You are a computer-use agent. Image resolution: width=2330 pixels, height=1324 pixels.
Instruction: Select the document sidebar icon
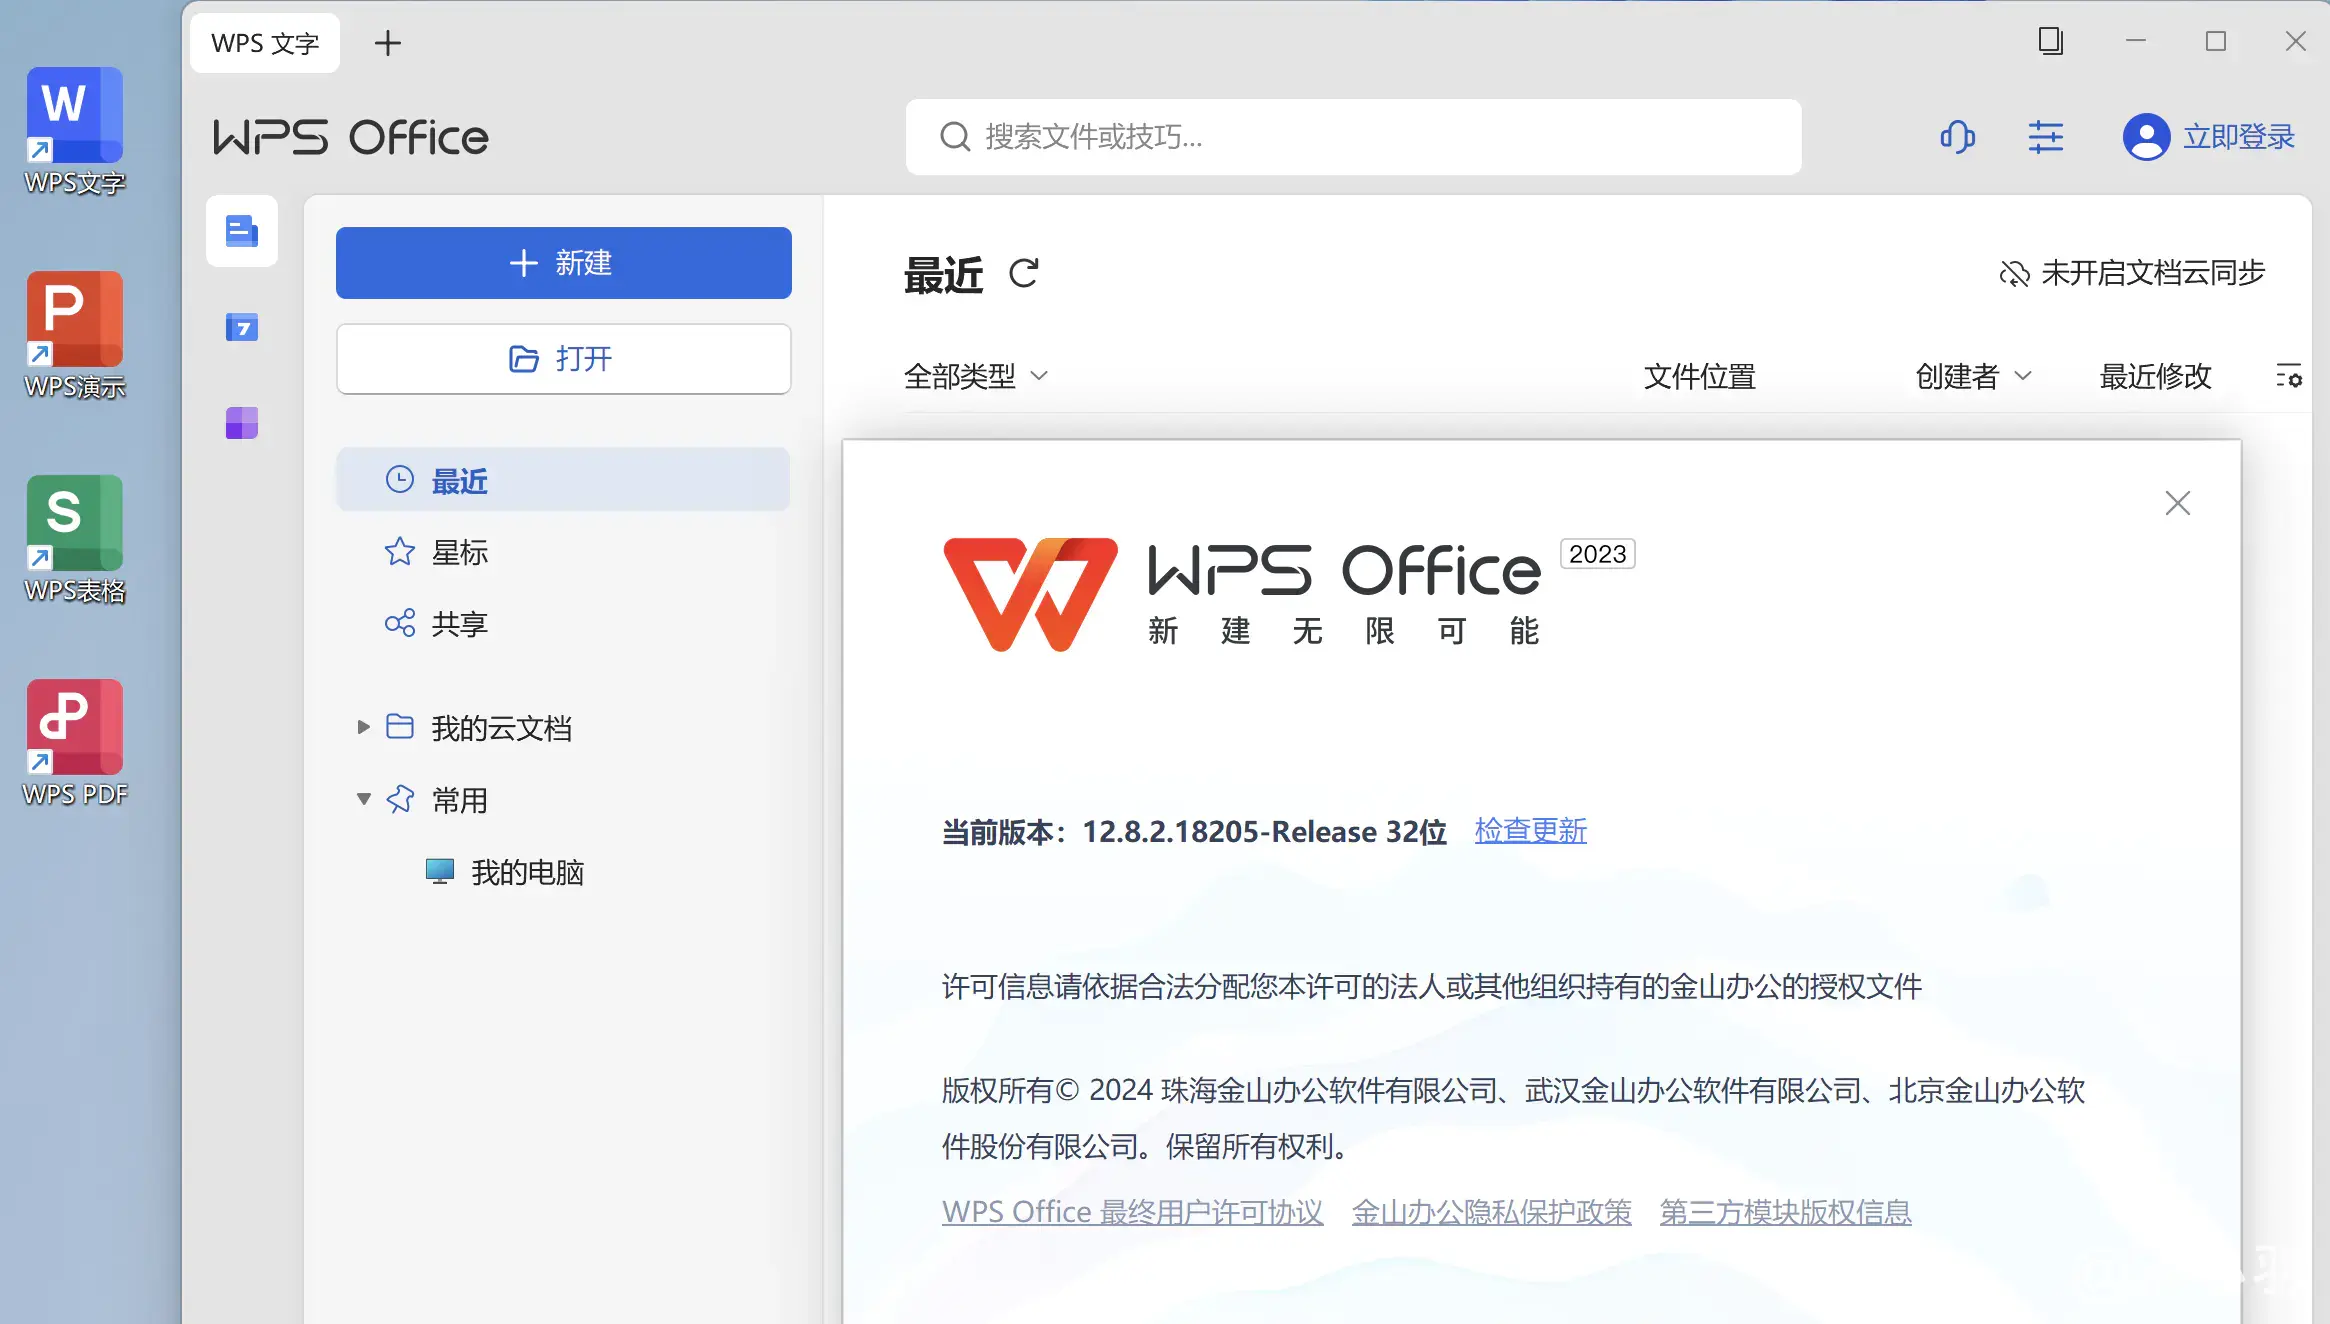pos(241,231)
